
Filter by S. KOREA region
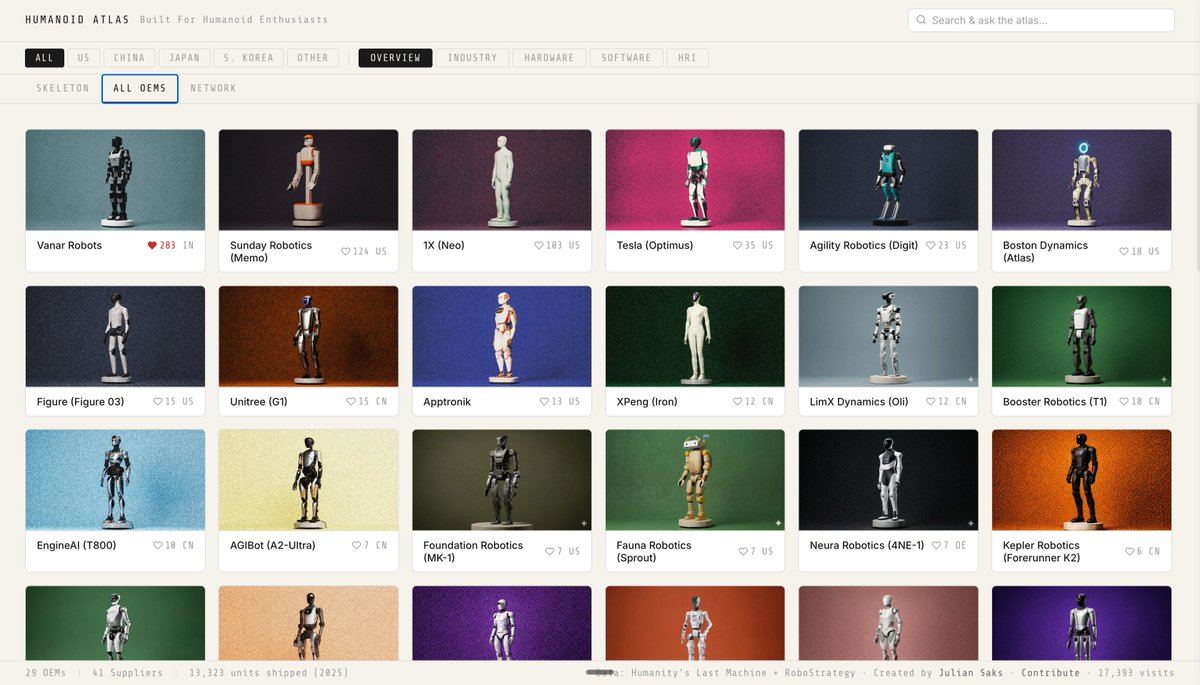[x=249, y=58]
